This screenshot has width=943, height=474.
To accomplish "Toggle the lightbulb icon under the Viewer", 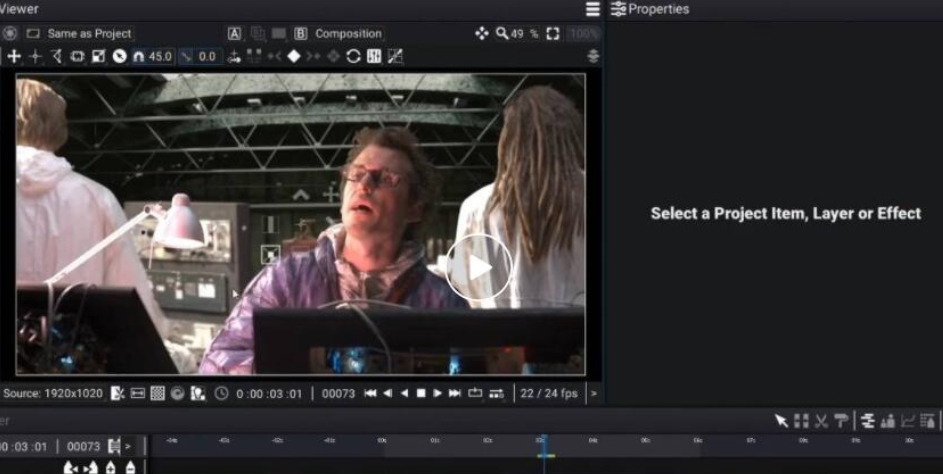I will tap(197, 393).
